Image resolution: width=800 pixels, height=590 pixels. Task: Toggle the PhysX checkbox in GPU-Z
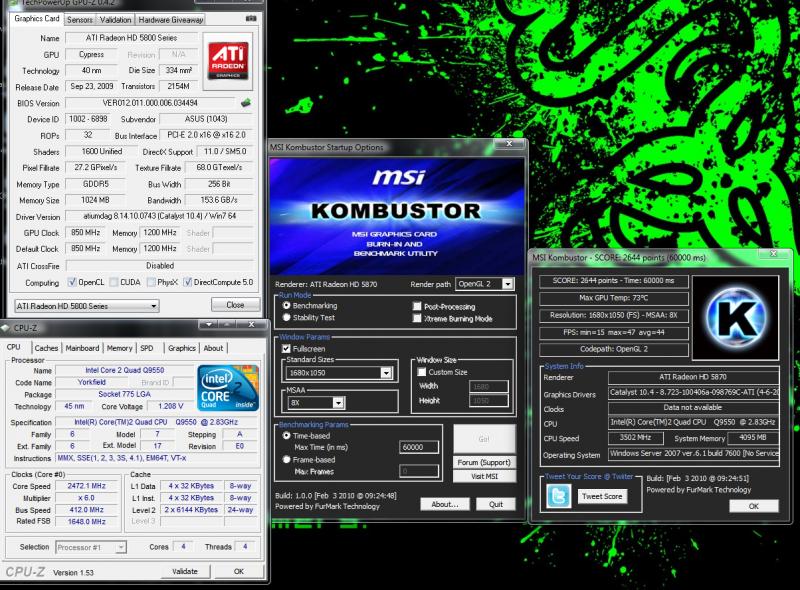coord(151,282)
